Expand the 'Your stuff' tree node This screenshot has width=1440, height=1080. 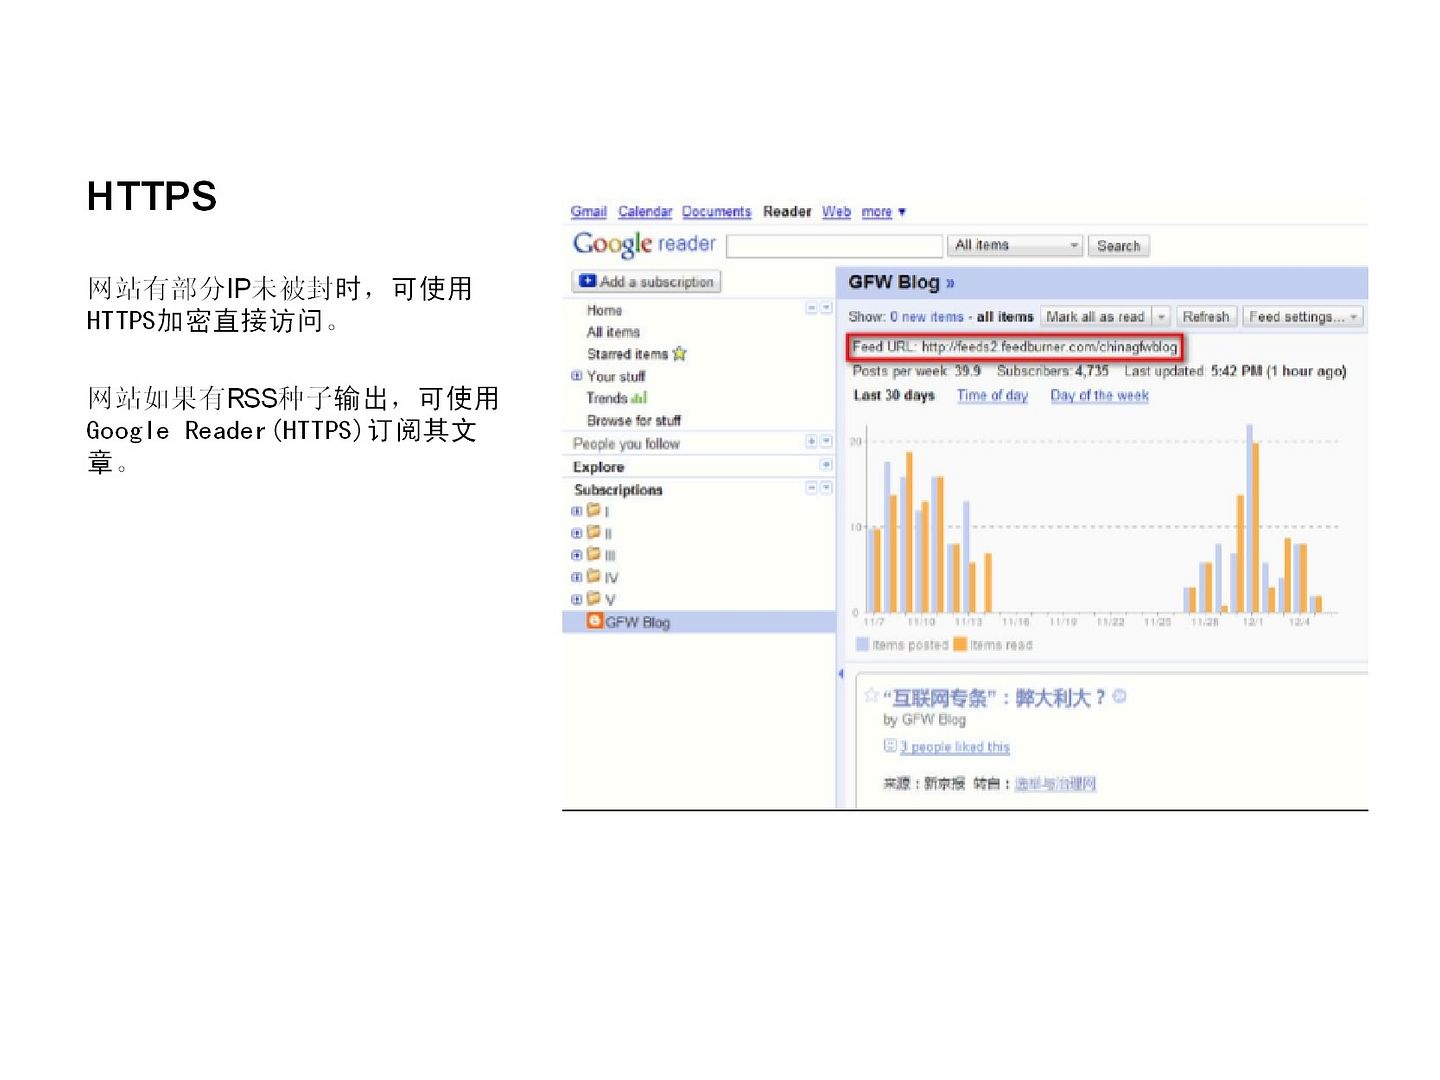pos(576,376)
